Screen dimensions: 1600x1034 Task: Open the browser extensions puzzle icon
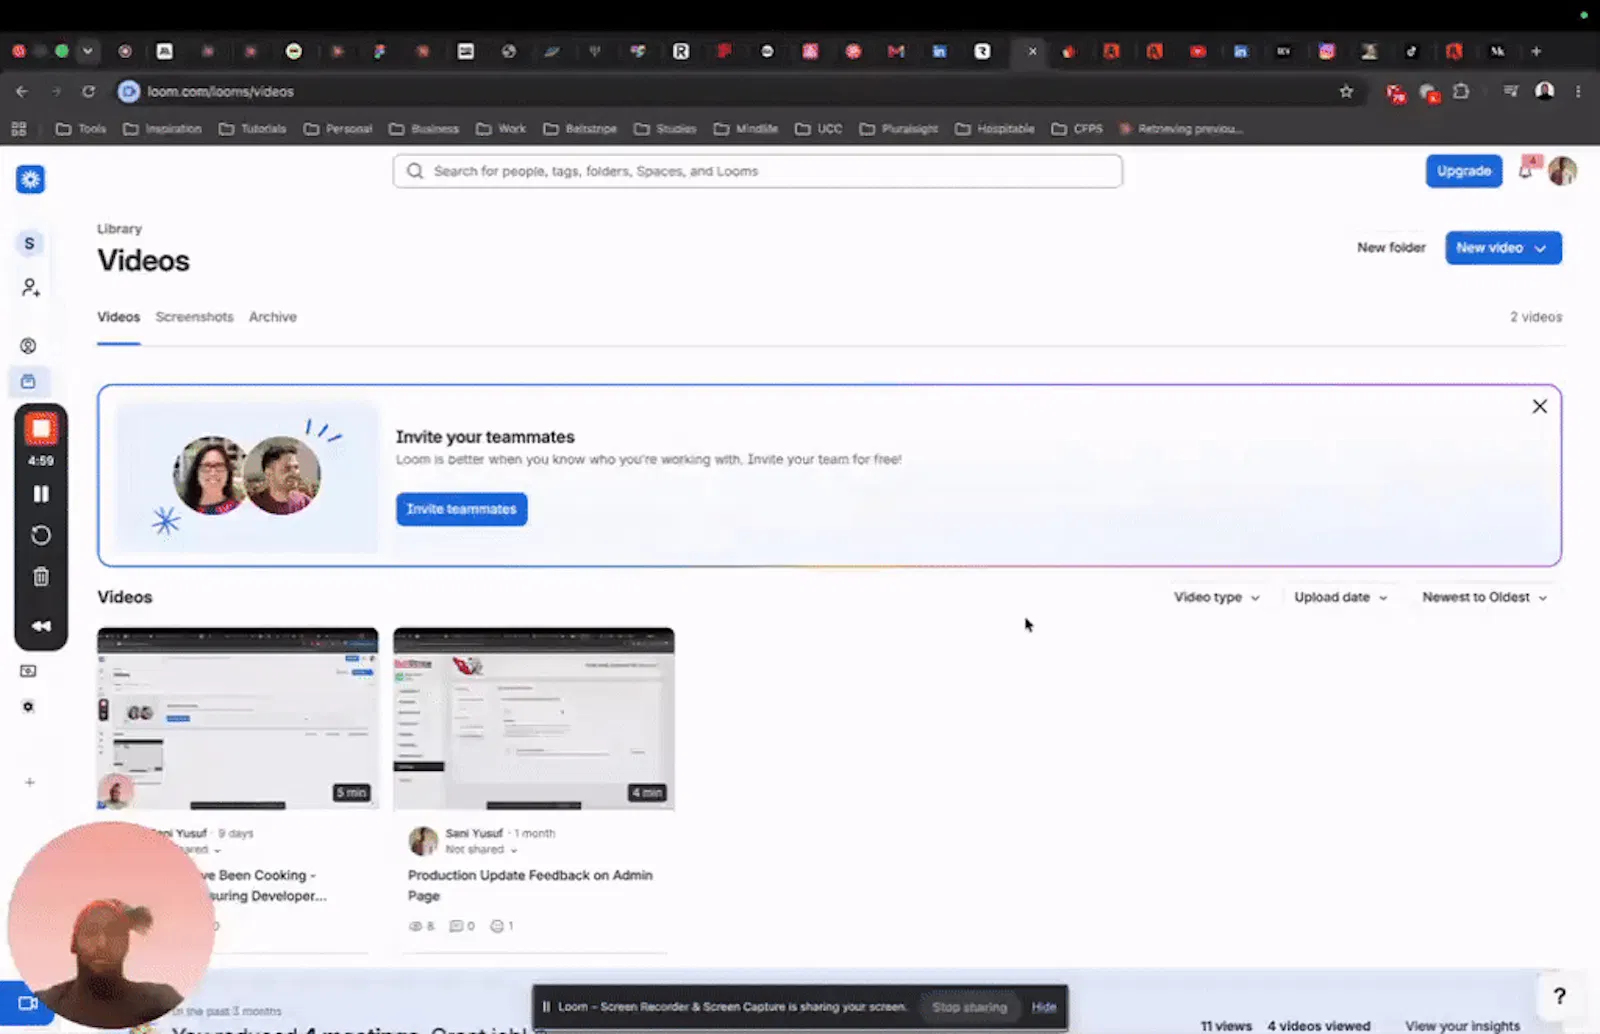point(1461,91)
